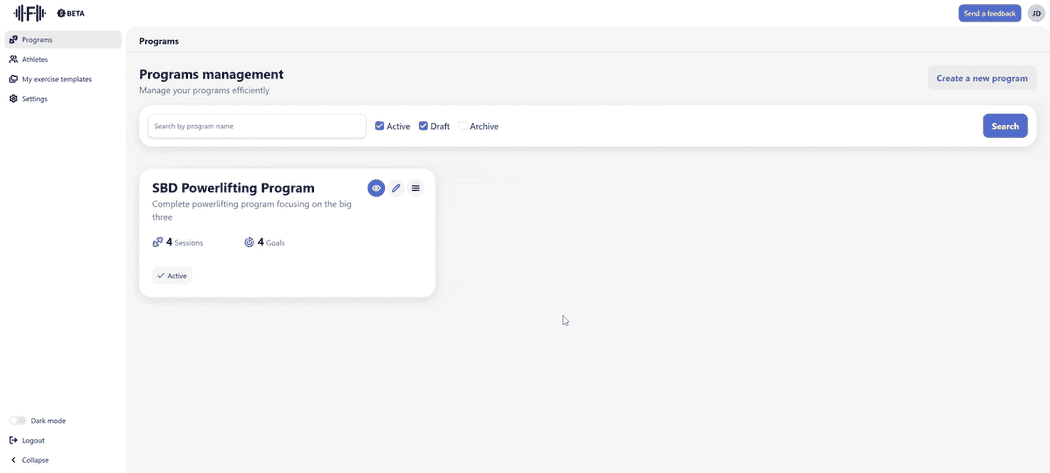Viewport: 1050px width, 473px height.
Task: Click the pencil edit icon on program card
Action: 396,188
